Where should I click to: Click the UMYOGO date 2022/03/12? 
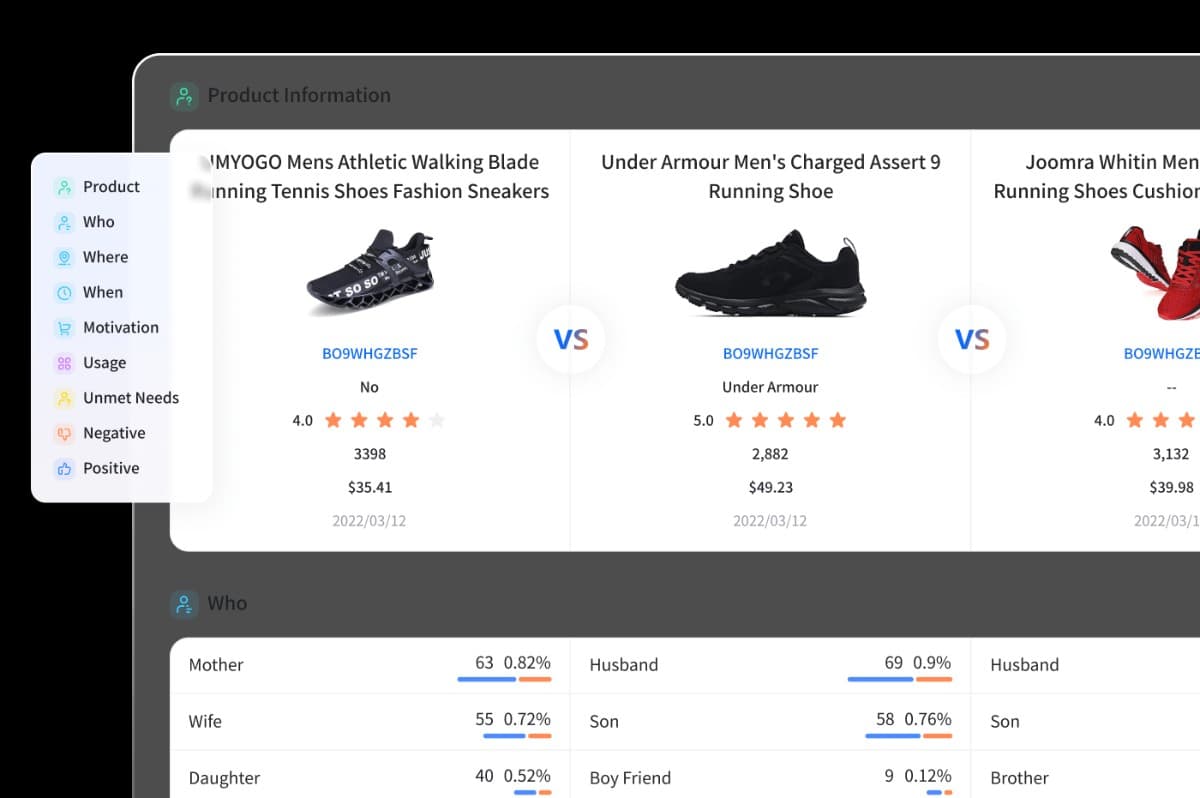click(x=370, y=521)
